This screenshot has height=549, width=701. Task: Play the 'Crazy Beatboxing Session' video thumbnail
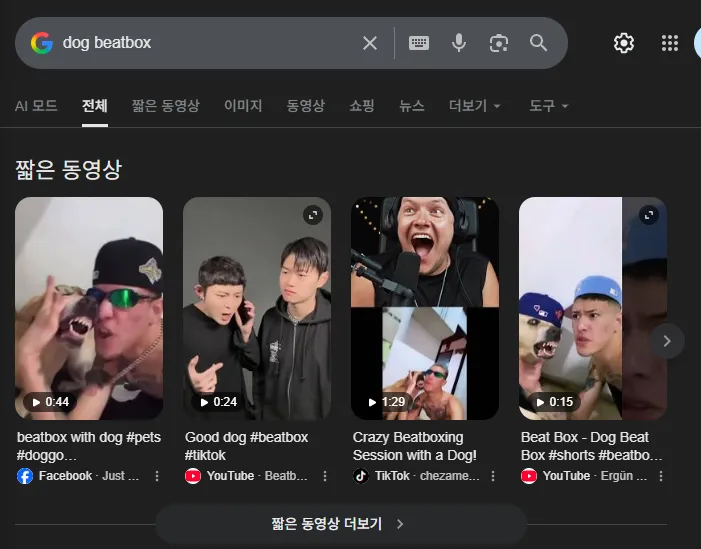click(x=425, y=308)
